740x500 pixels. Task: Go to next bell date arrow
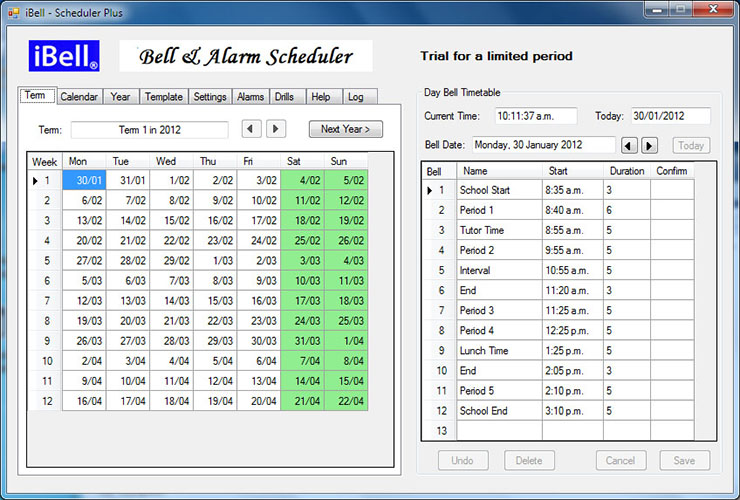(649, 145)
